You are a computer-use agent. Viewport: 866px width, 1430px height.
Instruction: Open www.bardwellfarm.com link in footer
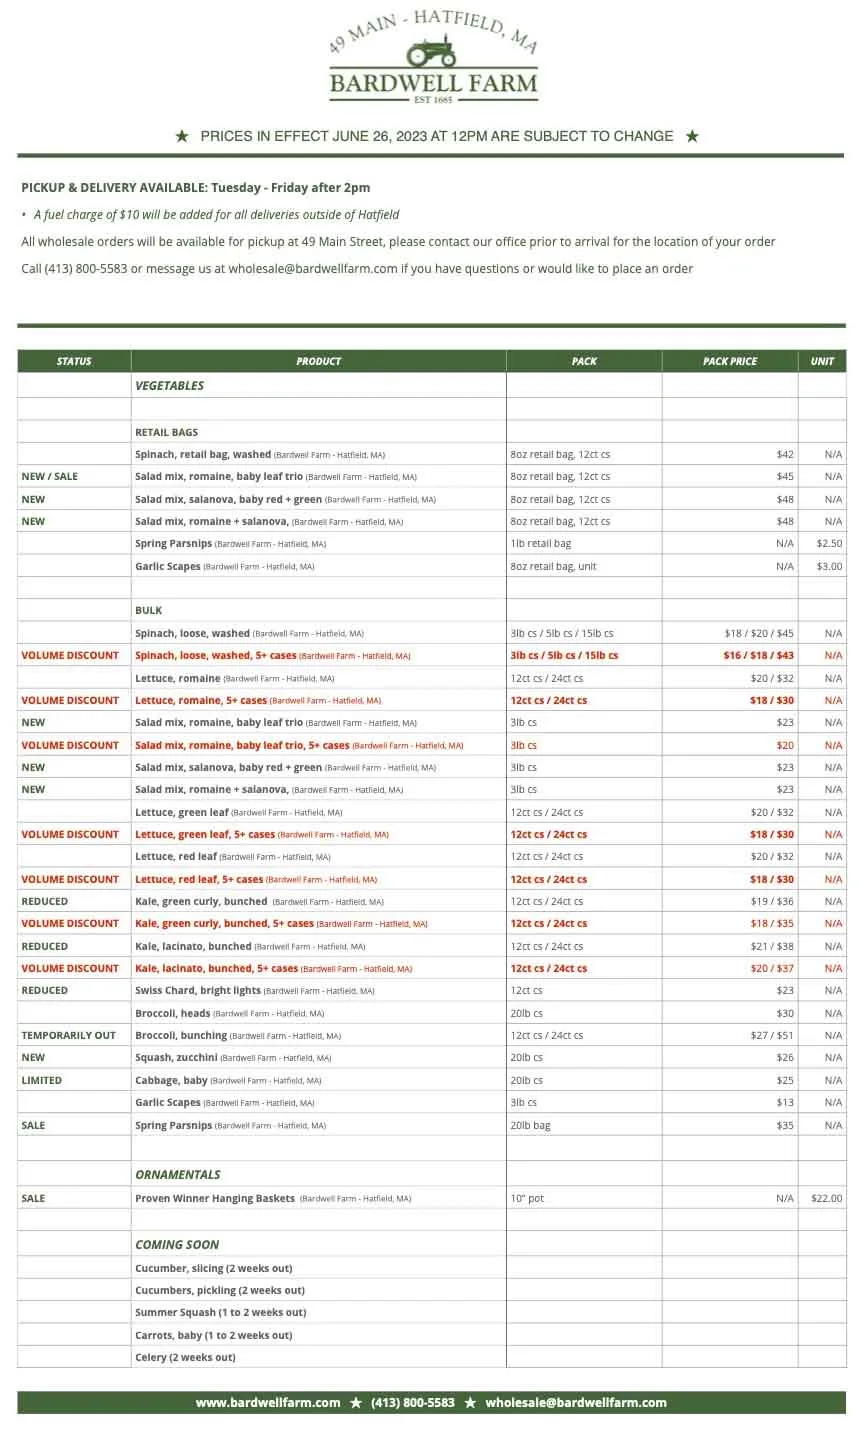tap(268, 1403)
